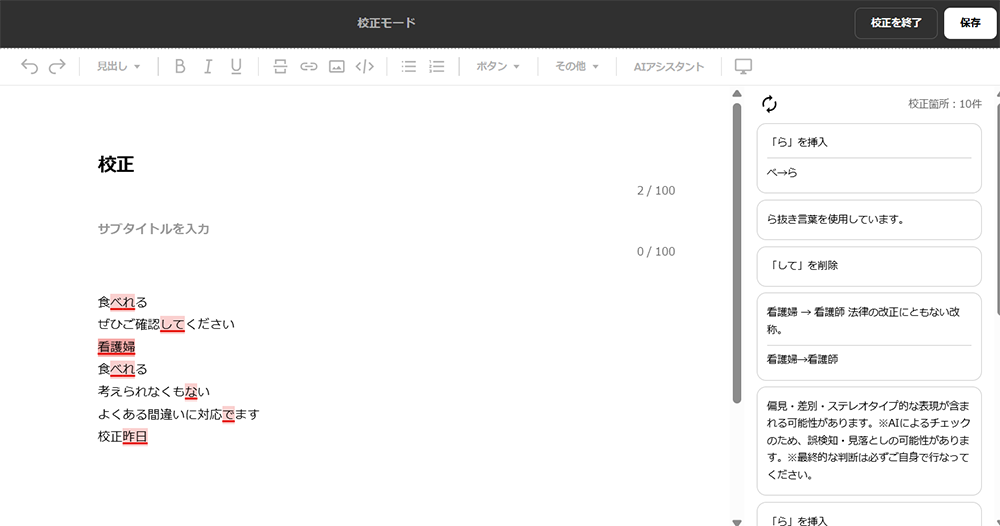Click highlighted な in 考えられなくもない
This screenshot has width=1000, height=526.
click(191, 391)
